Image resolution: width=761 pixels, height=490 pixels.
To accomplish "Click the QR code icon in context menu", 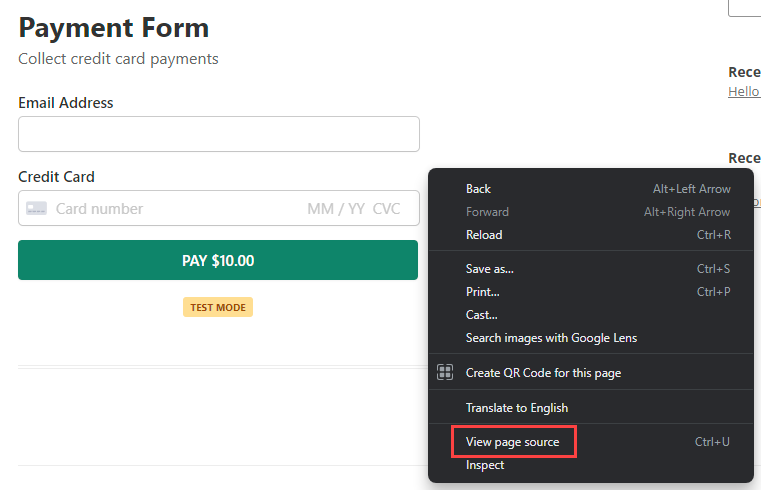I will click(x=446, y=373).
